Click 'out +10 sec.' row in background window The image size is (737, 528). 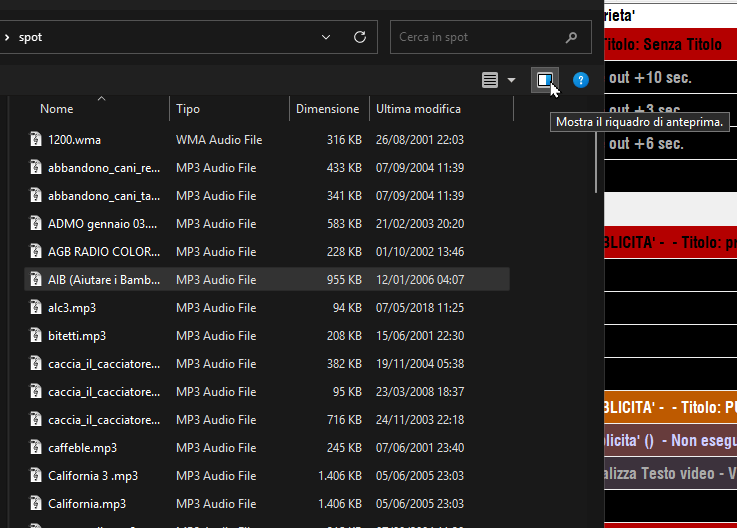pyautogui.click(x=670, y=78)
